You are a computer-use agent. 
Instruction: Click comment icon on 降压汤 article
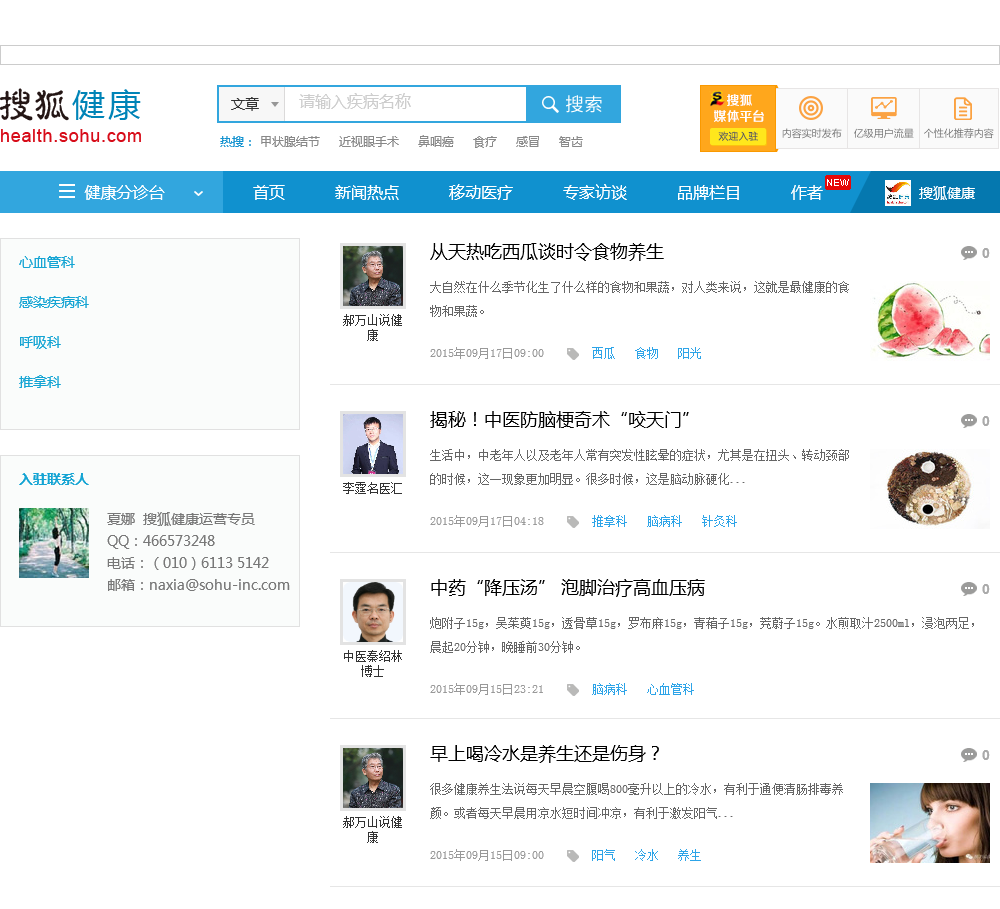click(x=969, y=588)
